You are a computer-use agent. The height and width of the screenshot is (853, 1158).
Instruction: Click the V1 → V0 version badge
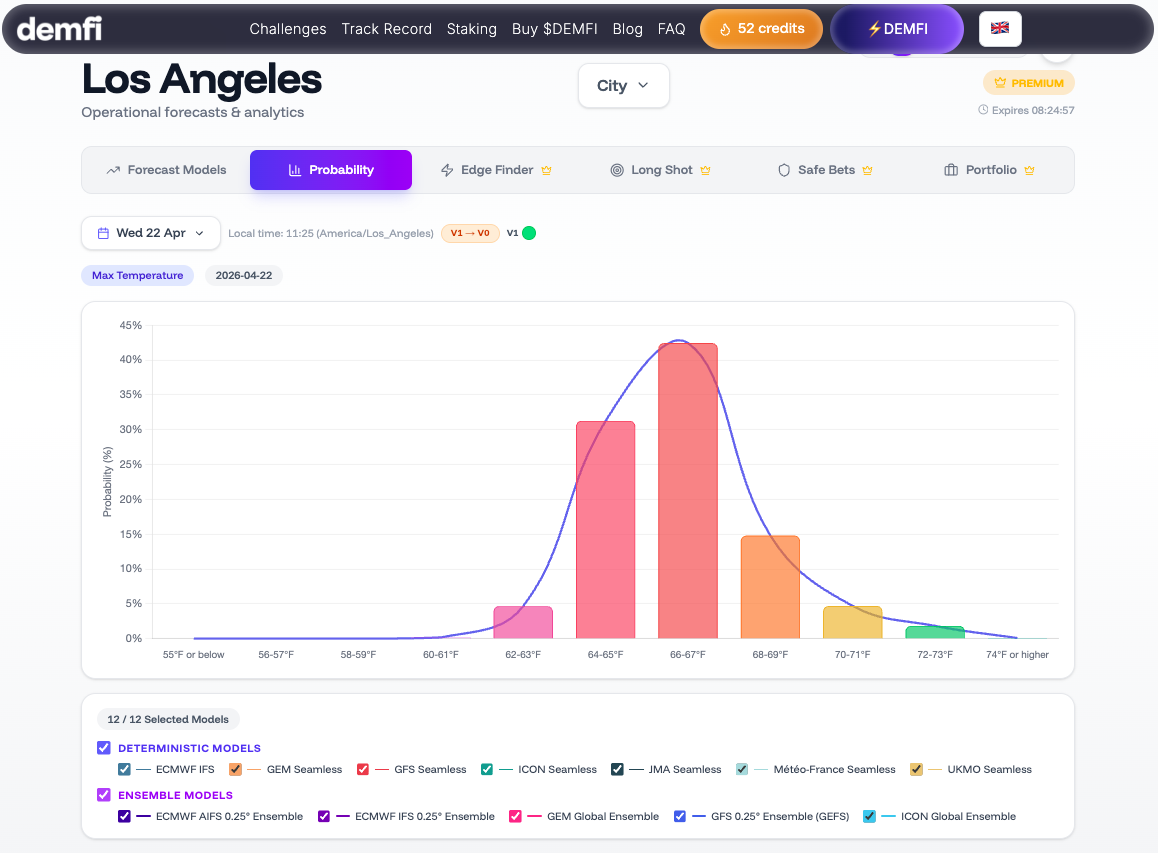[470, 233]
